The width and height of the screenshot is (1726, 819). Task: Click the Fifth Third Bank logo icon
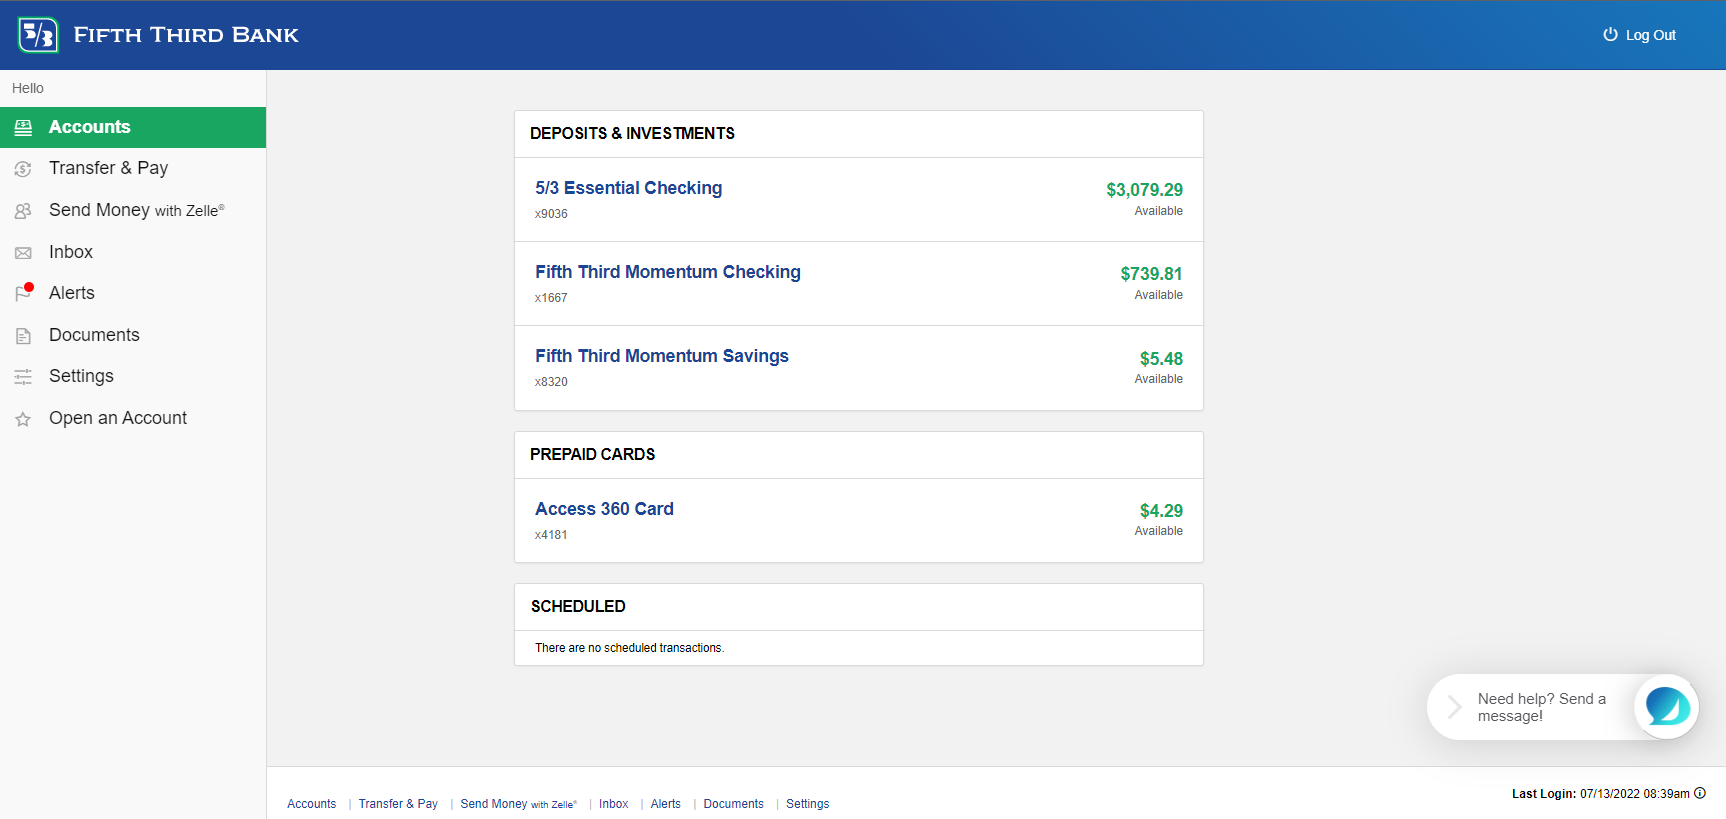(x=38, y=35)
